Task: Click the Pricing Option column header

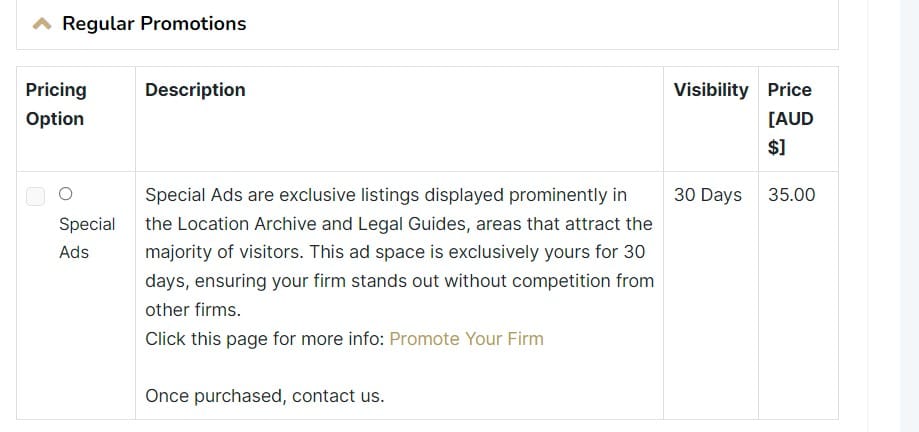Action: point(56,104)
